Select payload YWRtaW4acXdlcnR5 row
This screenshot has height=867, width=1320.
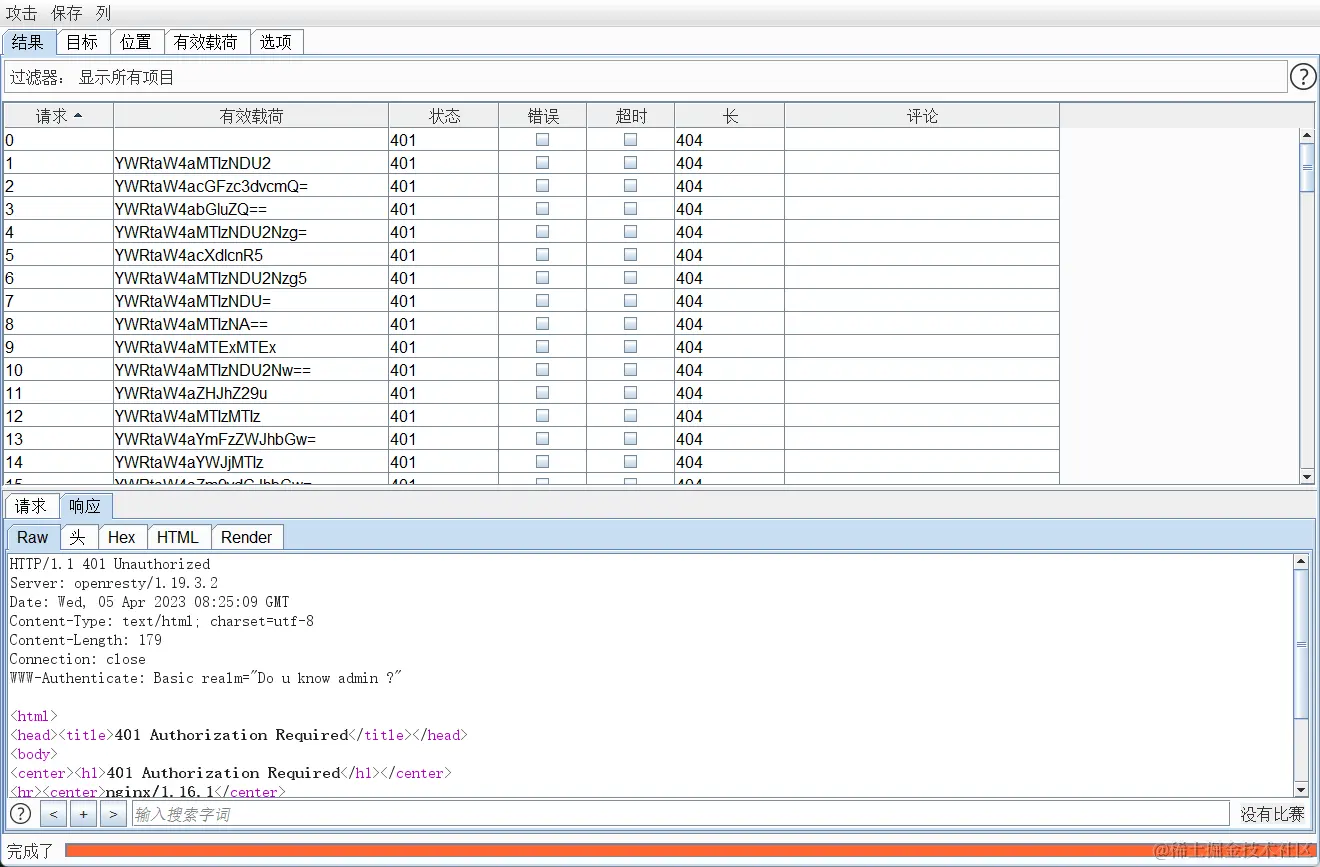coord(531,255)
